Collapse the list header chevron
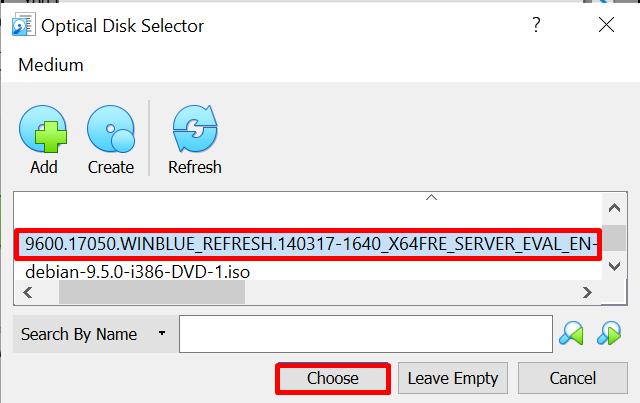 pyautogui.click(x=432, y=198)
